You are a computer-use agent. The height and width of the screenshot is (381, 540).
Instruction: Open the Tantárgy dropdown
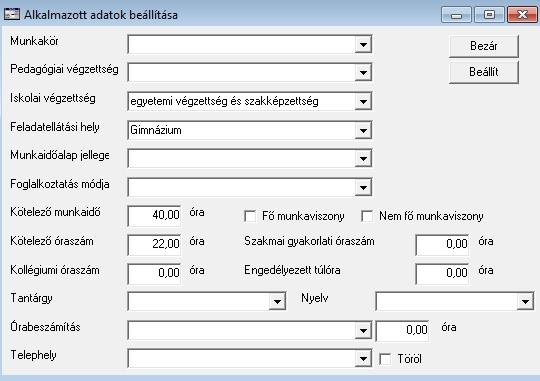277,302
